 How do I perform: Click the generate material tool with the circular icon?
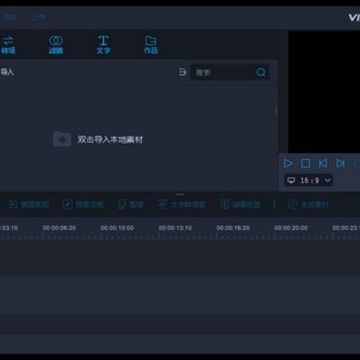pyautogui.click(x=308, y=204)
